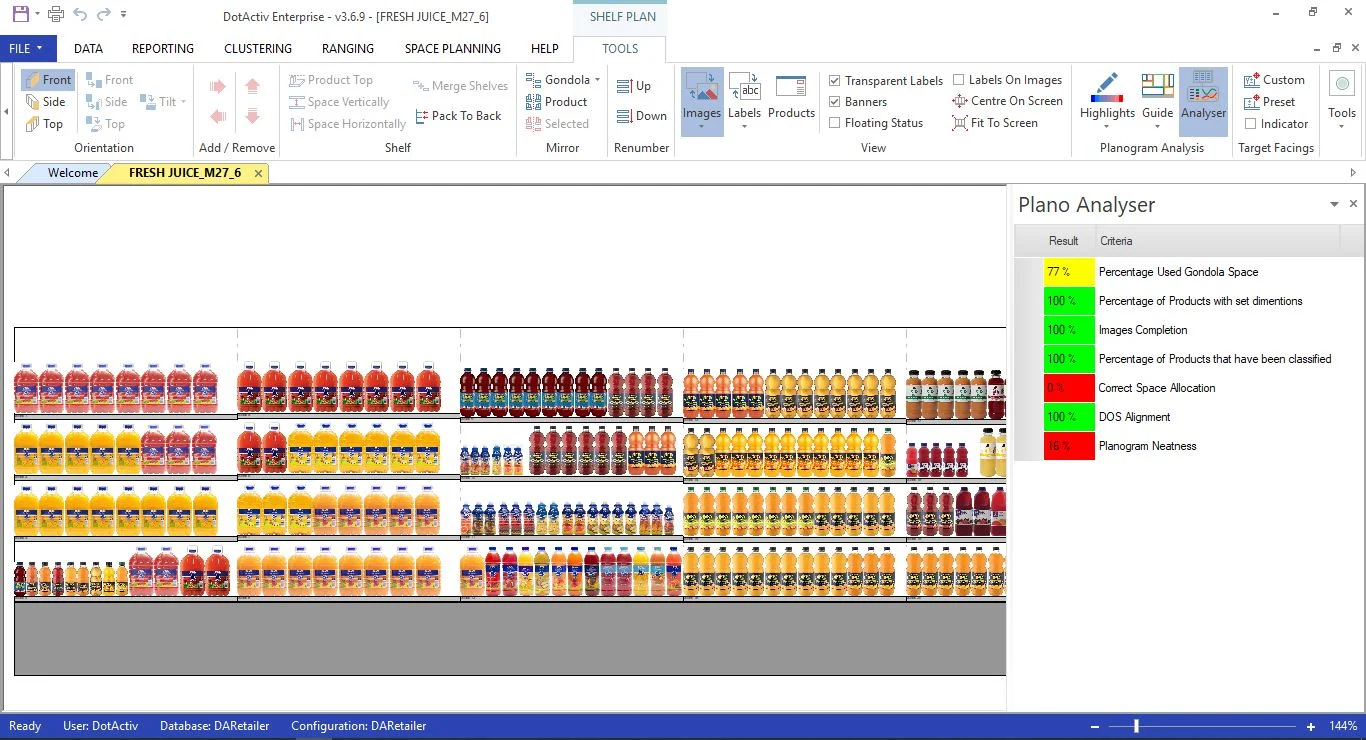The image size is (1366, 740).
Task: Open the Labels dropdown arrow
Action: 744,126
